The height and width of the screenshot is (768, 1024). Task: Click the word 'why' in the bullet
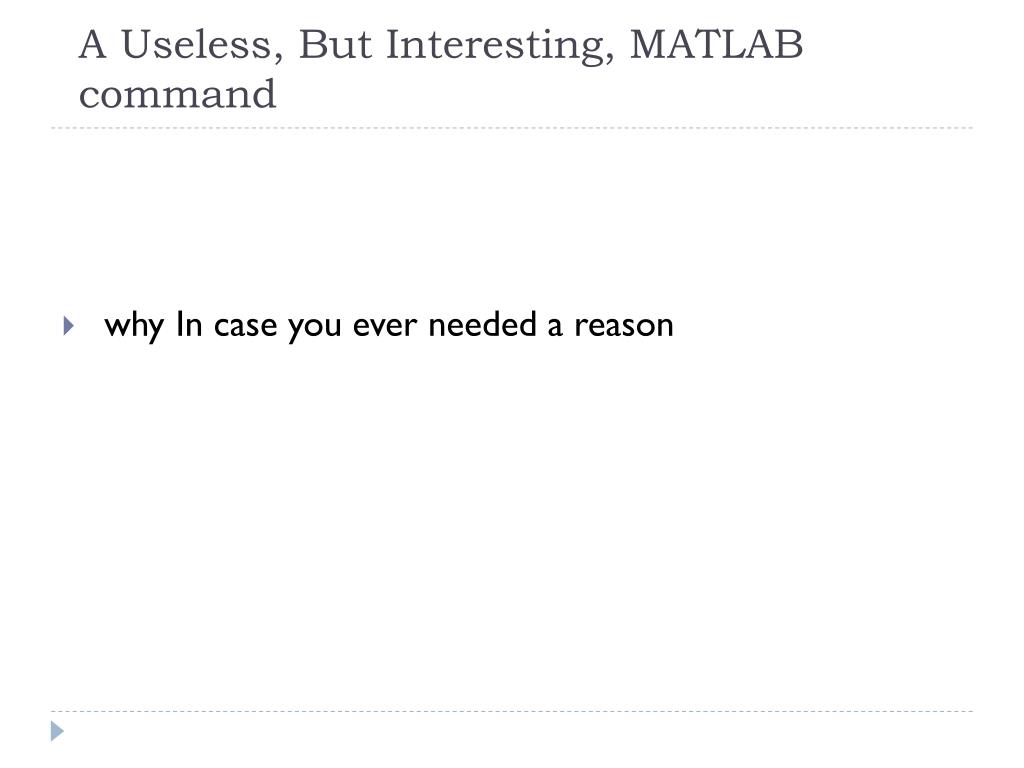tap(134, 327)
